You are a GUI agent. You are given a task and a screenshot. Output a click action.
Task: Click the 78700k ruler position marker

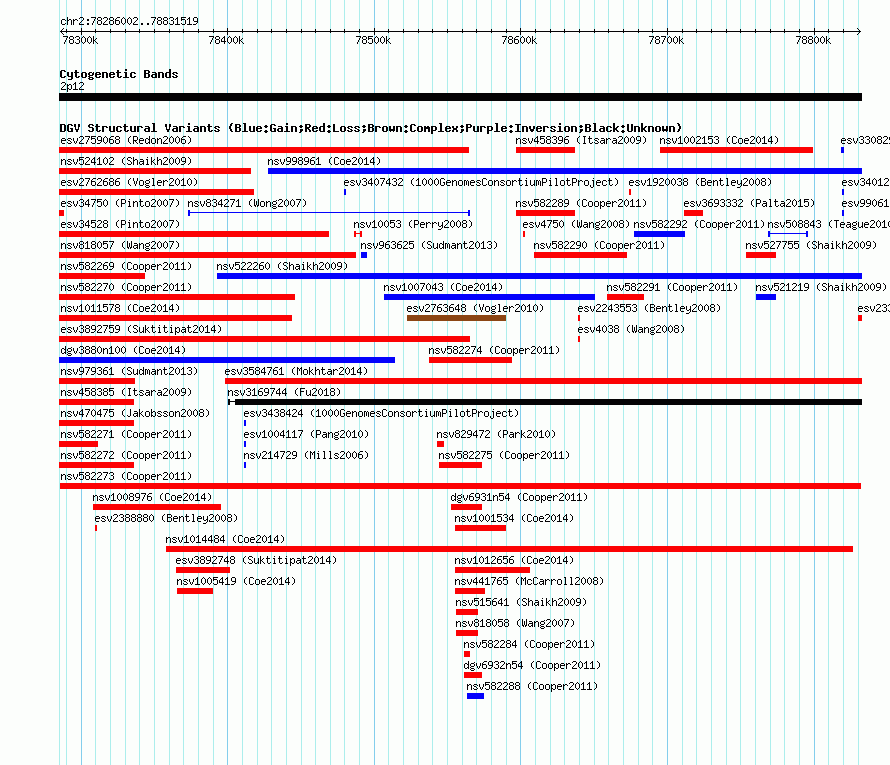(x=666, y=40)
